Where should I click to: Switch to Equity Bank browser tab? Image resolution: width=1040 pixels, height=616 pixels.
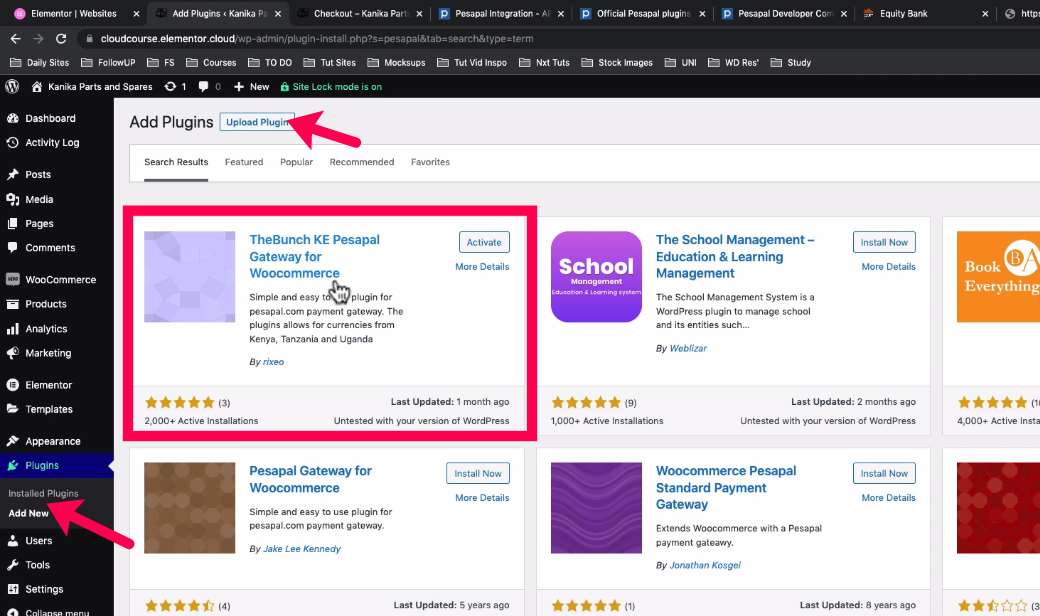(903, 13)
